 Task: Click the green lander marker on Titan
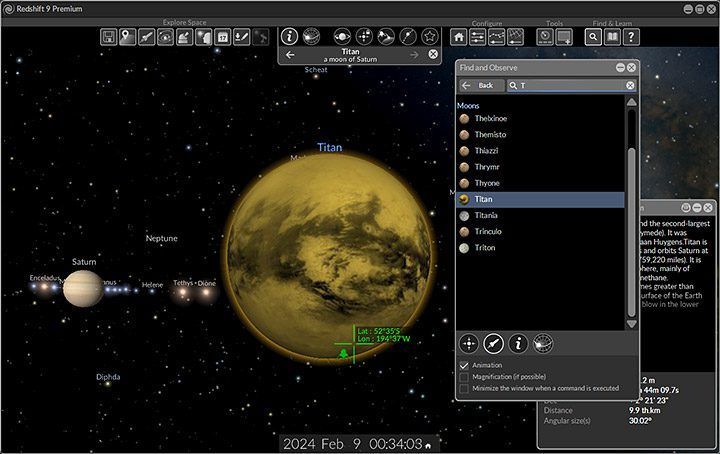[x=343, y=353]
